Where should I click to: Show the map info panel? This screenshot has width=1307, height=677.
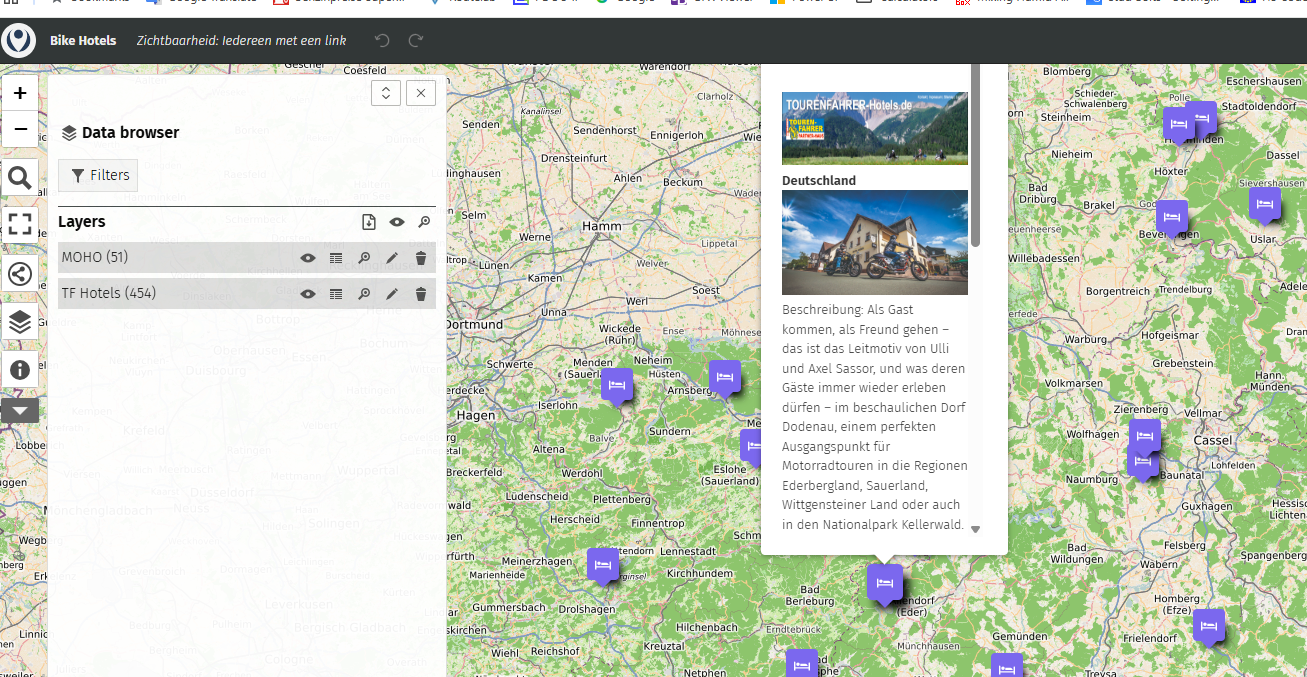(20, 370)
